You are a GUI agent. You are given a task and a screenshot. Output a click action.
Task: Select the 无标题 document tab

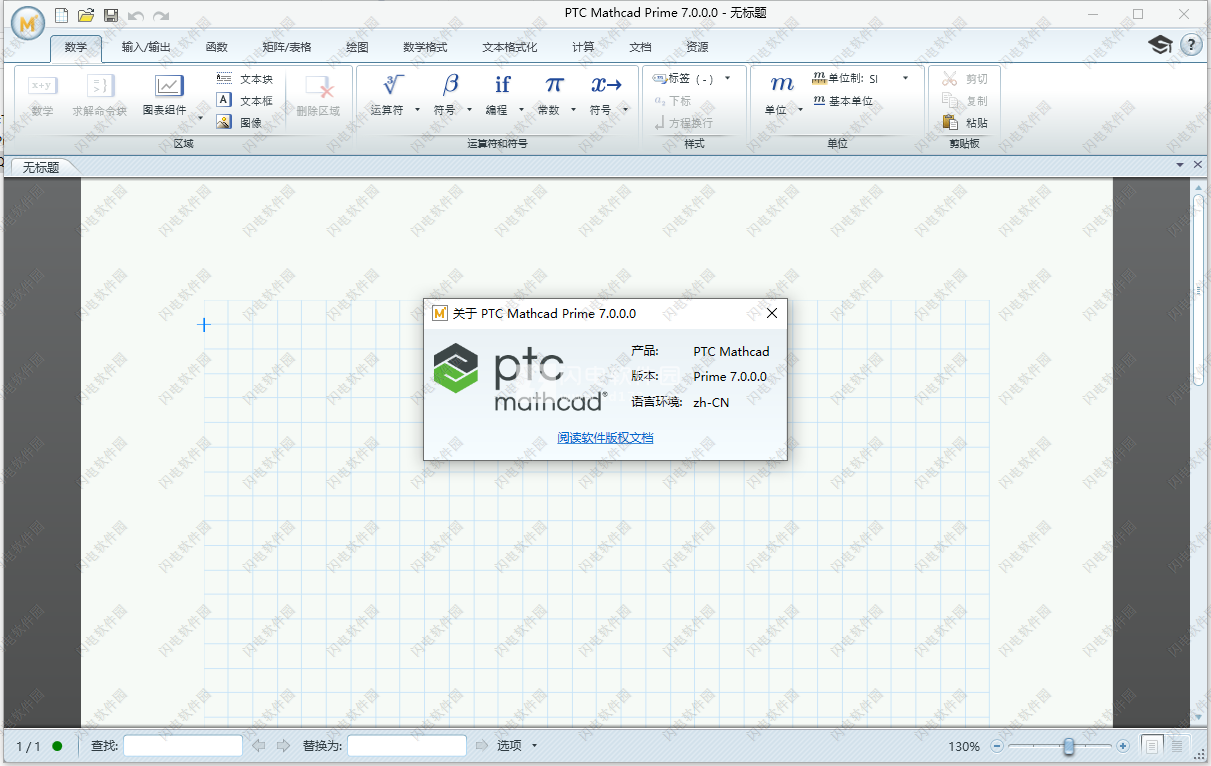(x=41, y=167)
